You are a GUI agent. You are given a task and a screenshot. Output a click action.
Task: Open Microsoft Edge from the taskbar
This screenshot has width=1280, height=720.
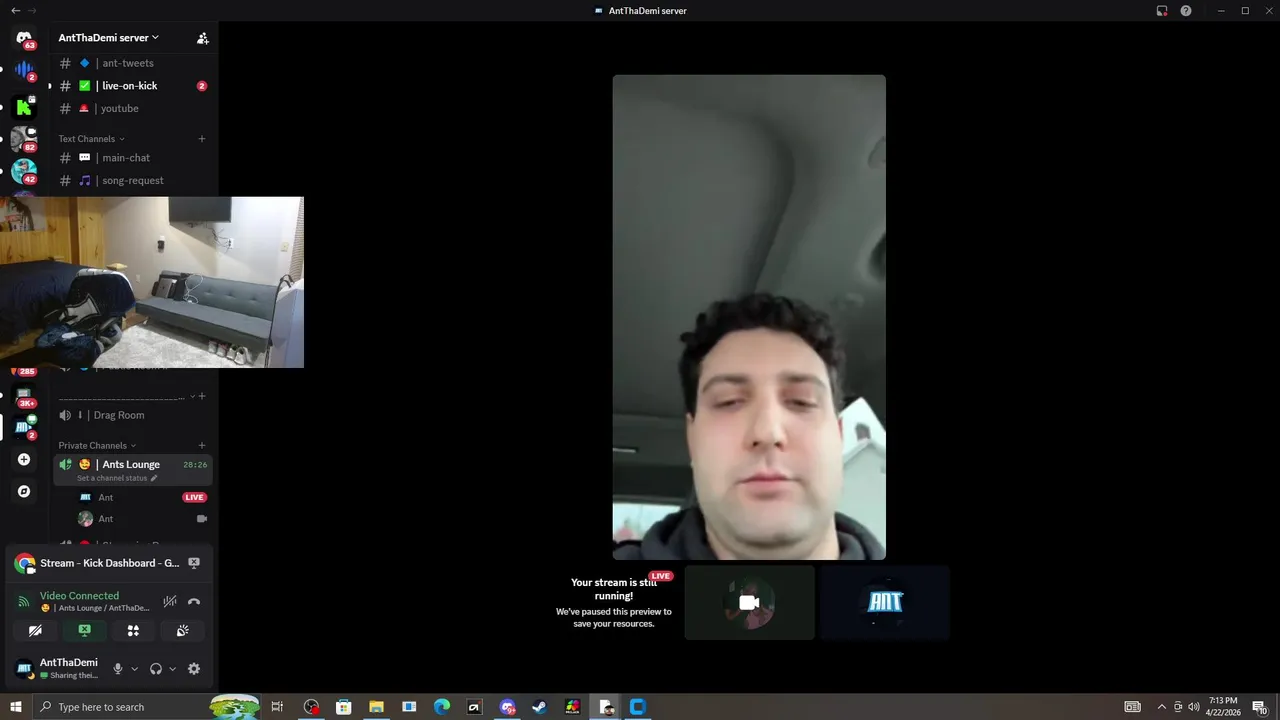(442, 707)
